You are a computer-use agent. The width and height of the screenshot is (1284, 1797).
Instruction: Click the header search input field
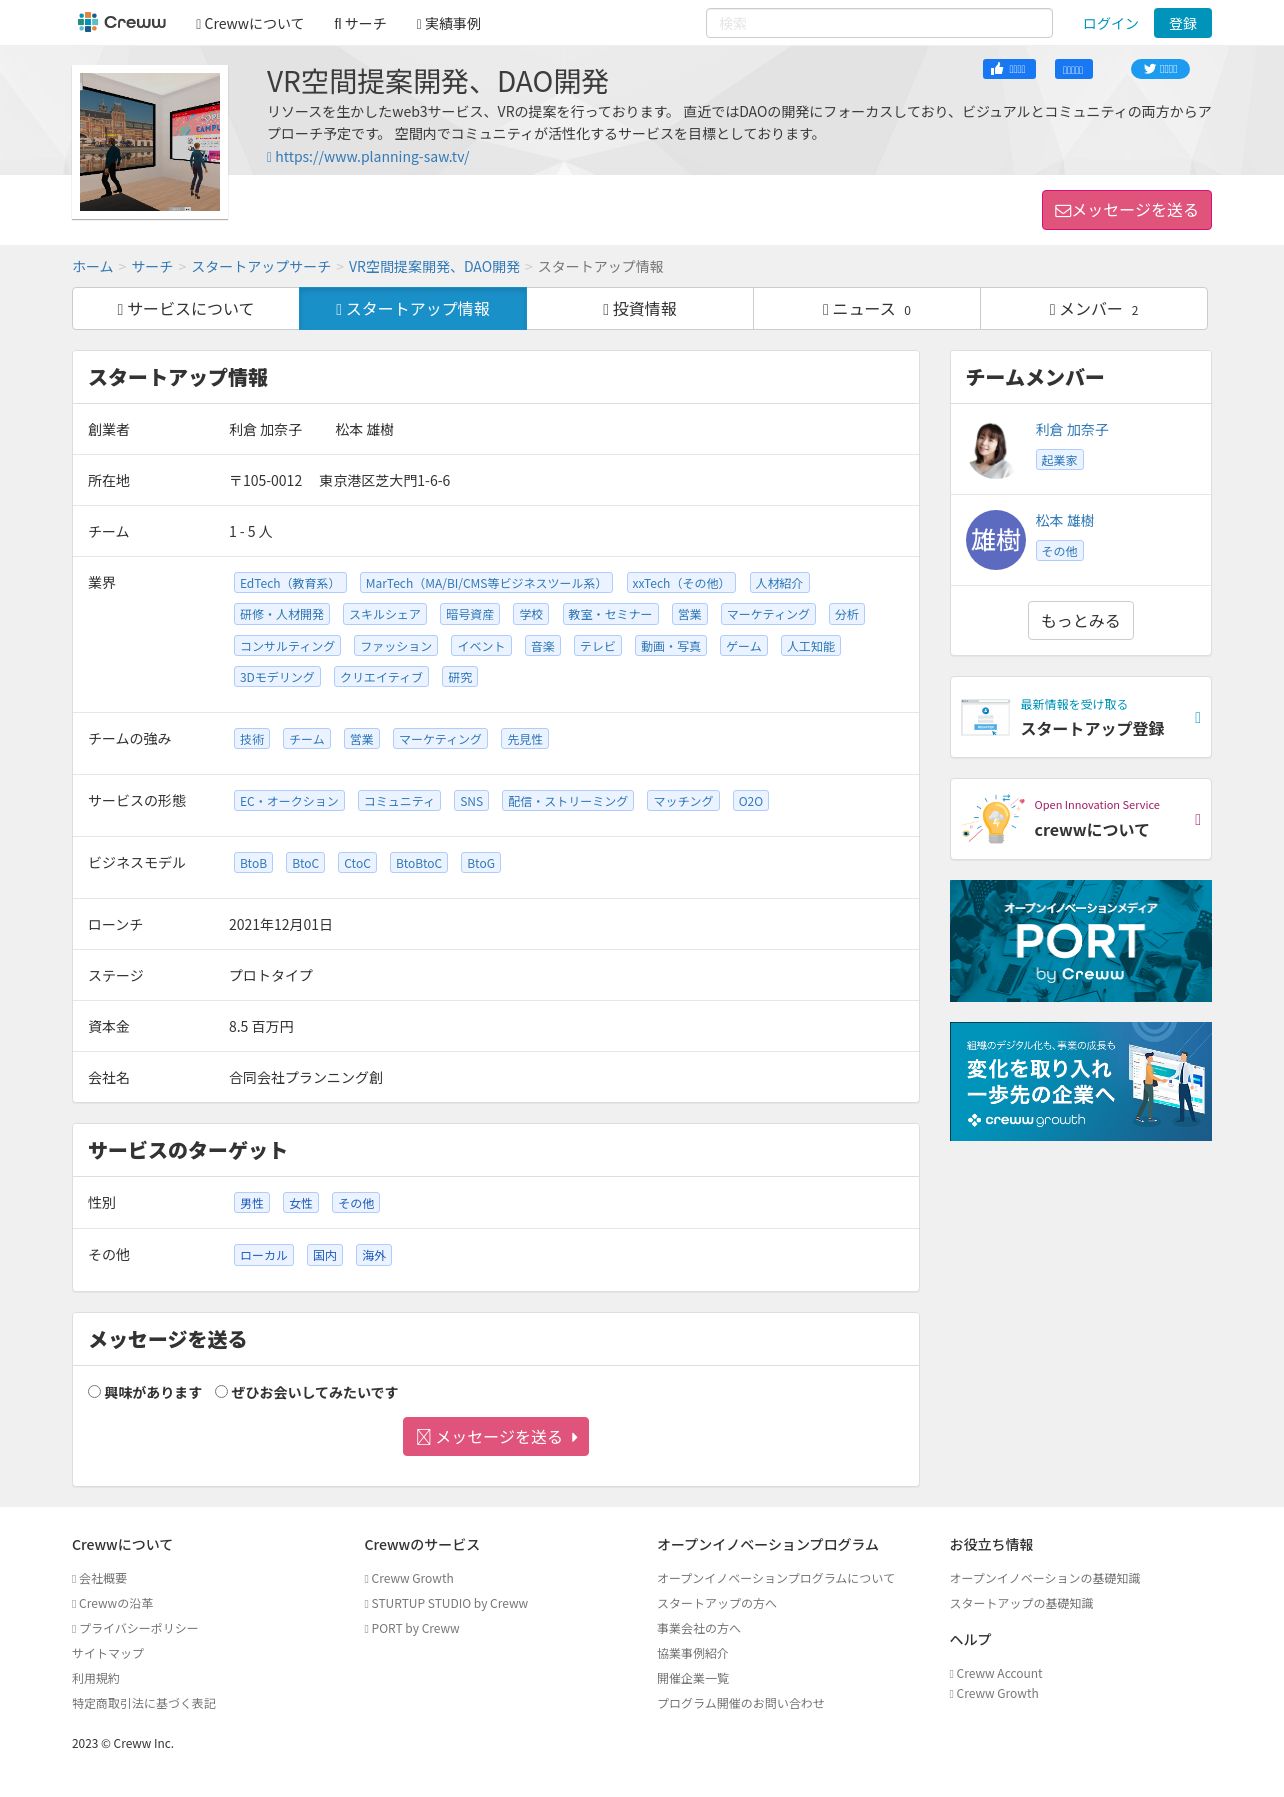click(x=879, y=23)
